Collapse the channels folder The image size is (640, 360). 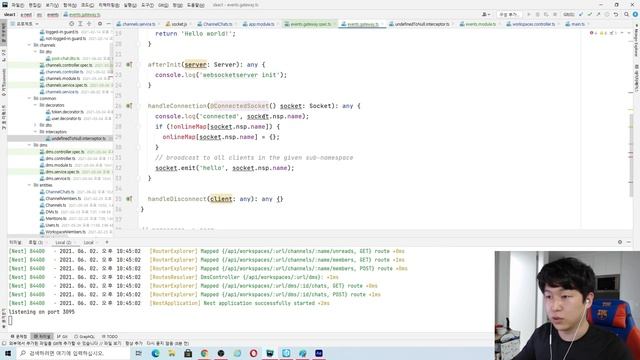29,45
